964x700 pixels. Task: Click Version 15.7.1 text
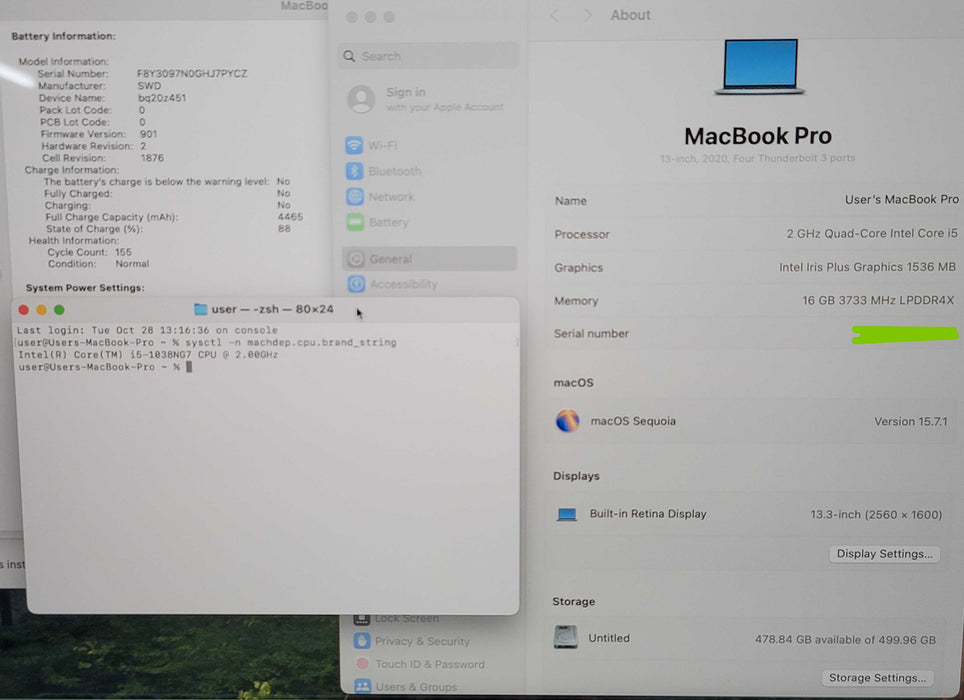911,422
